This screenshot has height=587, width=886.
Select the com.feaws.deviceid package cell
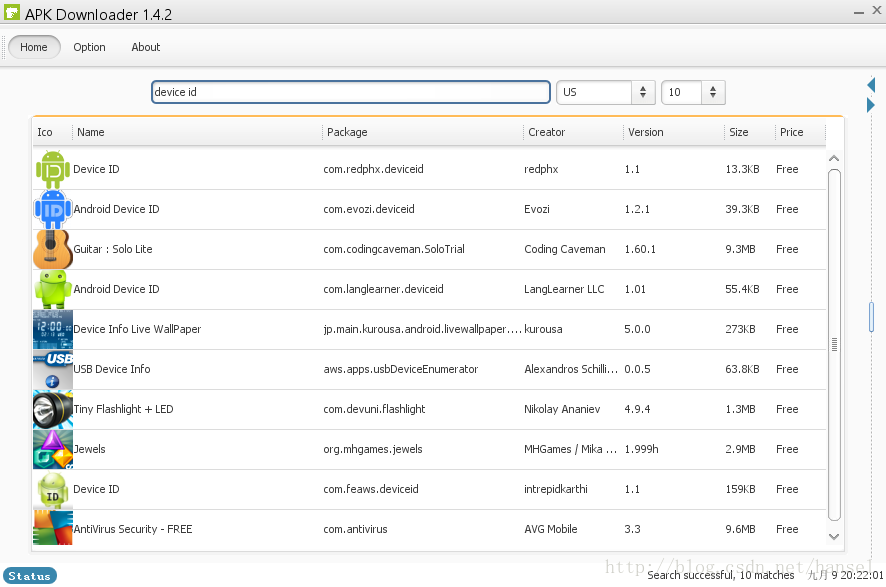click(371, 489)
